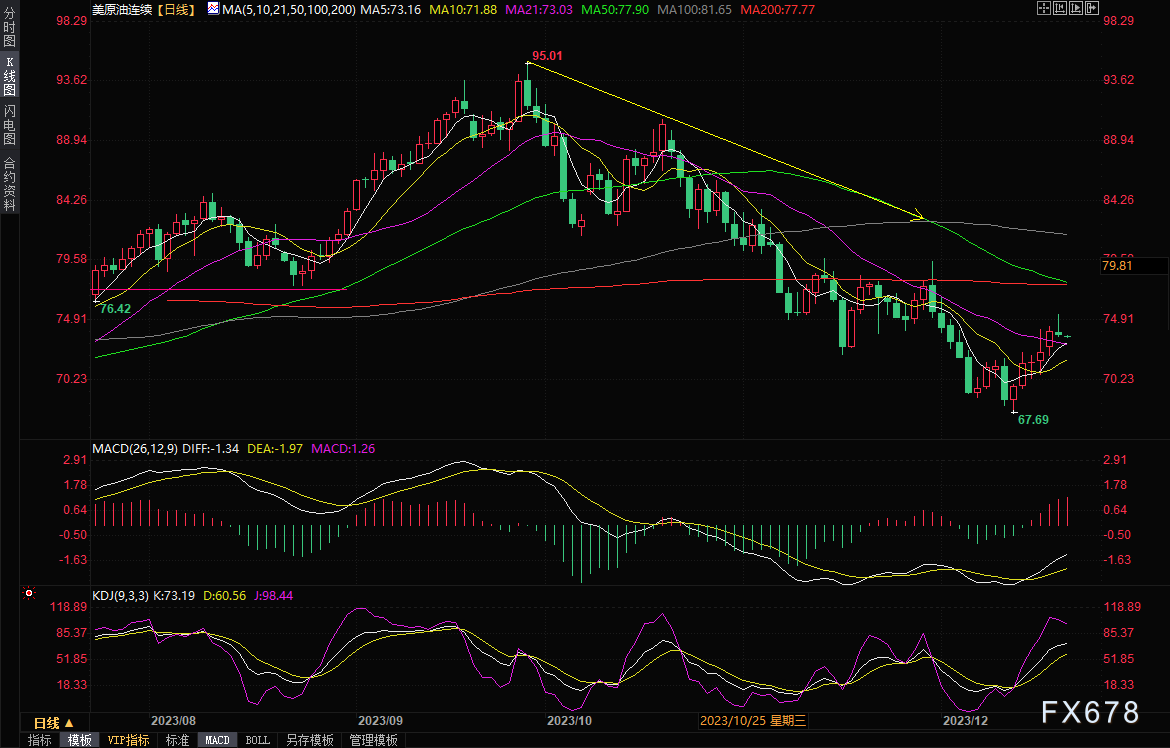
Task: Click the jump-to-start chart icon
Action: pyautogui.click(x=1061, y=8)
